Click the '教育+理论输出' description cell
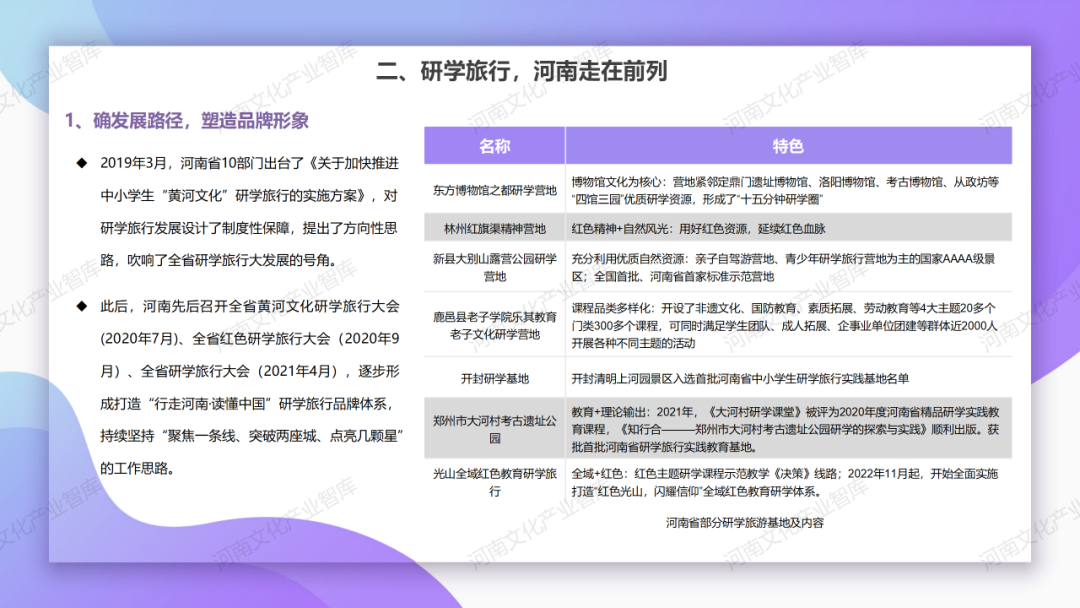Viewport: 1080px width, 608px height. click(x=790, y=428)
